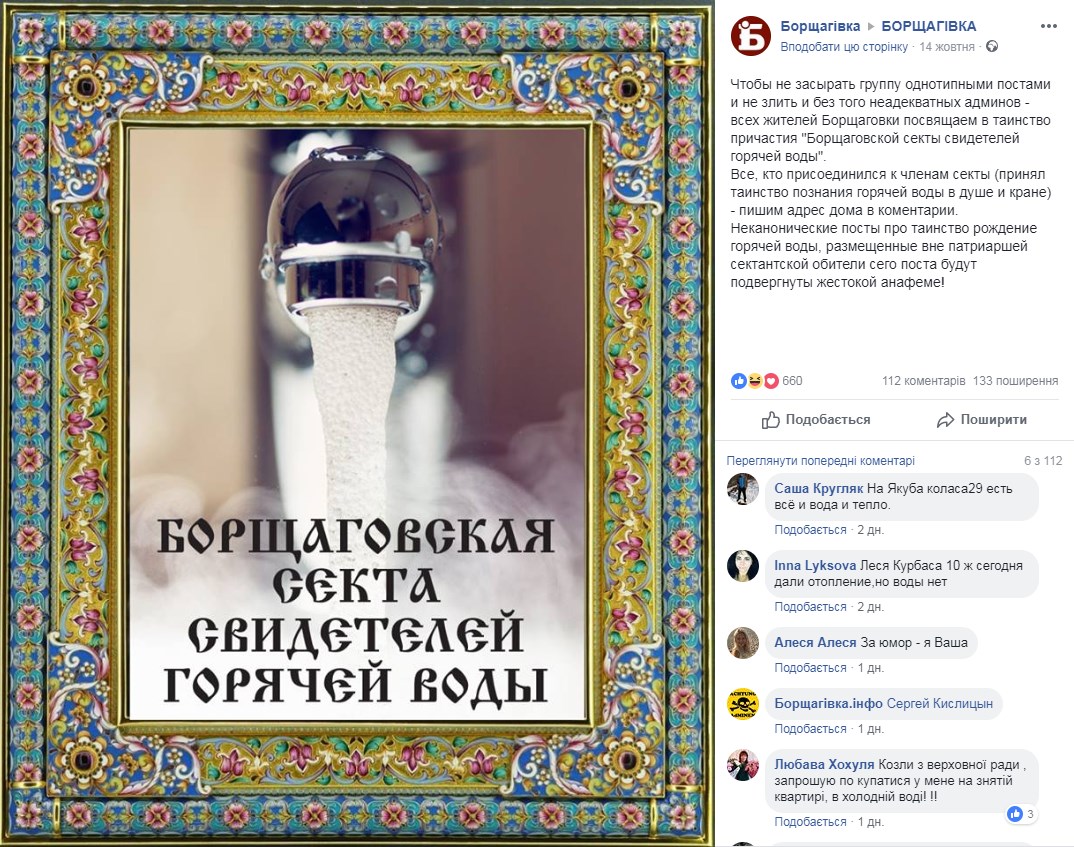Click the heart reaction icon near 660
Image resolution: width=1074 pixels, height=847 pixels.
click(x=771, y=381)
